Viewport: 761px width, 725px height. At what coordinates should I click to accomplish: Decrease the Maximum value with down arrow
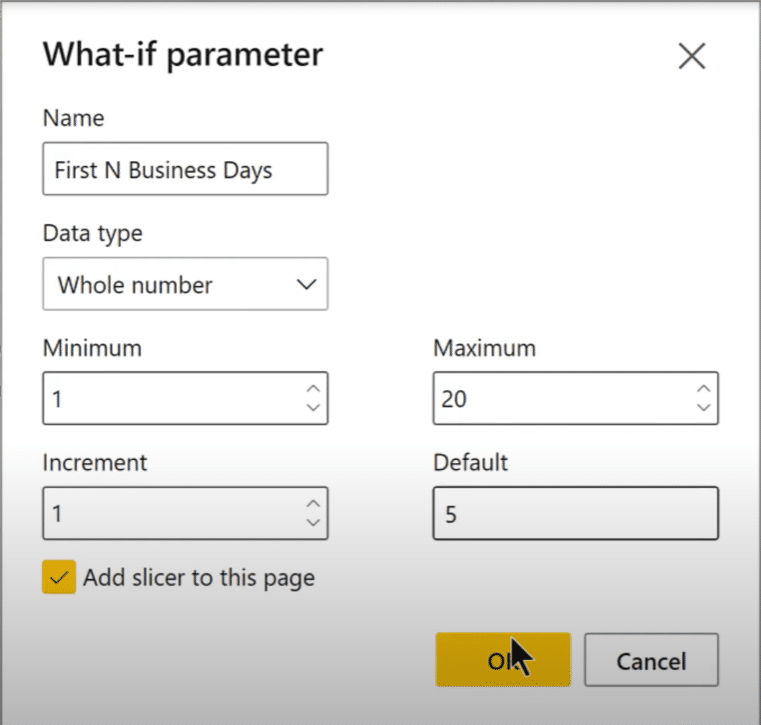click(x=704, y=408)
